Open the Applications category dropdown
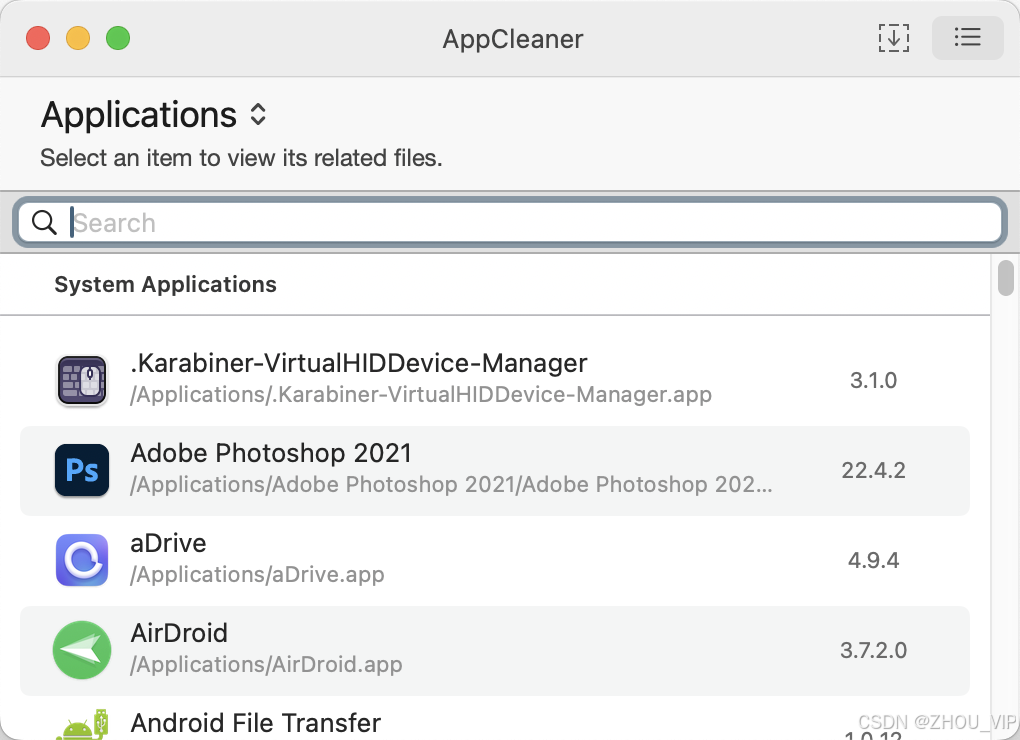The image size is (1020, 740). point(258,115)
